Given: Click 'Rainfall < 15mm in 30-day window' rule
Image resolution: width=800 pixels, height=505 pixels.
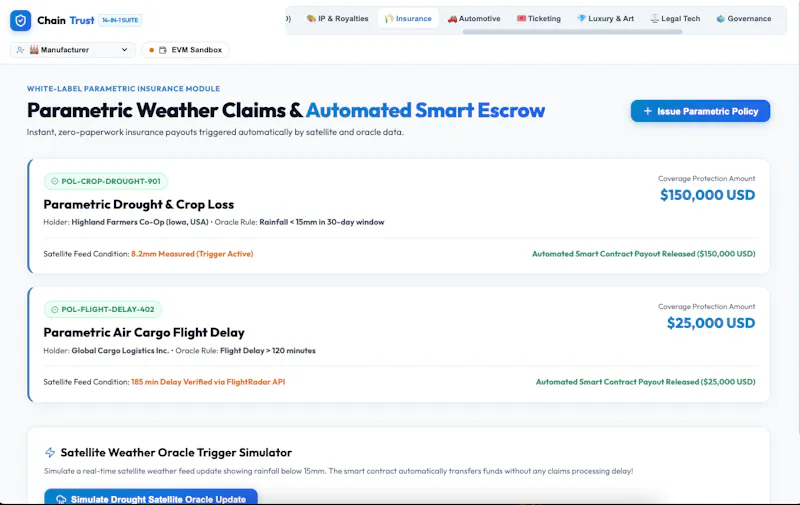Looking at the screenshot, I should (x=321, y=222).
